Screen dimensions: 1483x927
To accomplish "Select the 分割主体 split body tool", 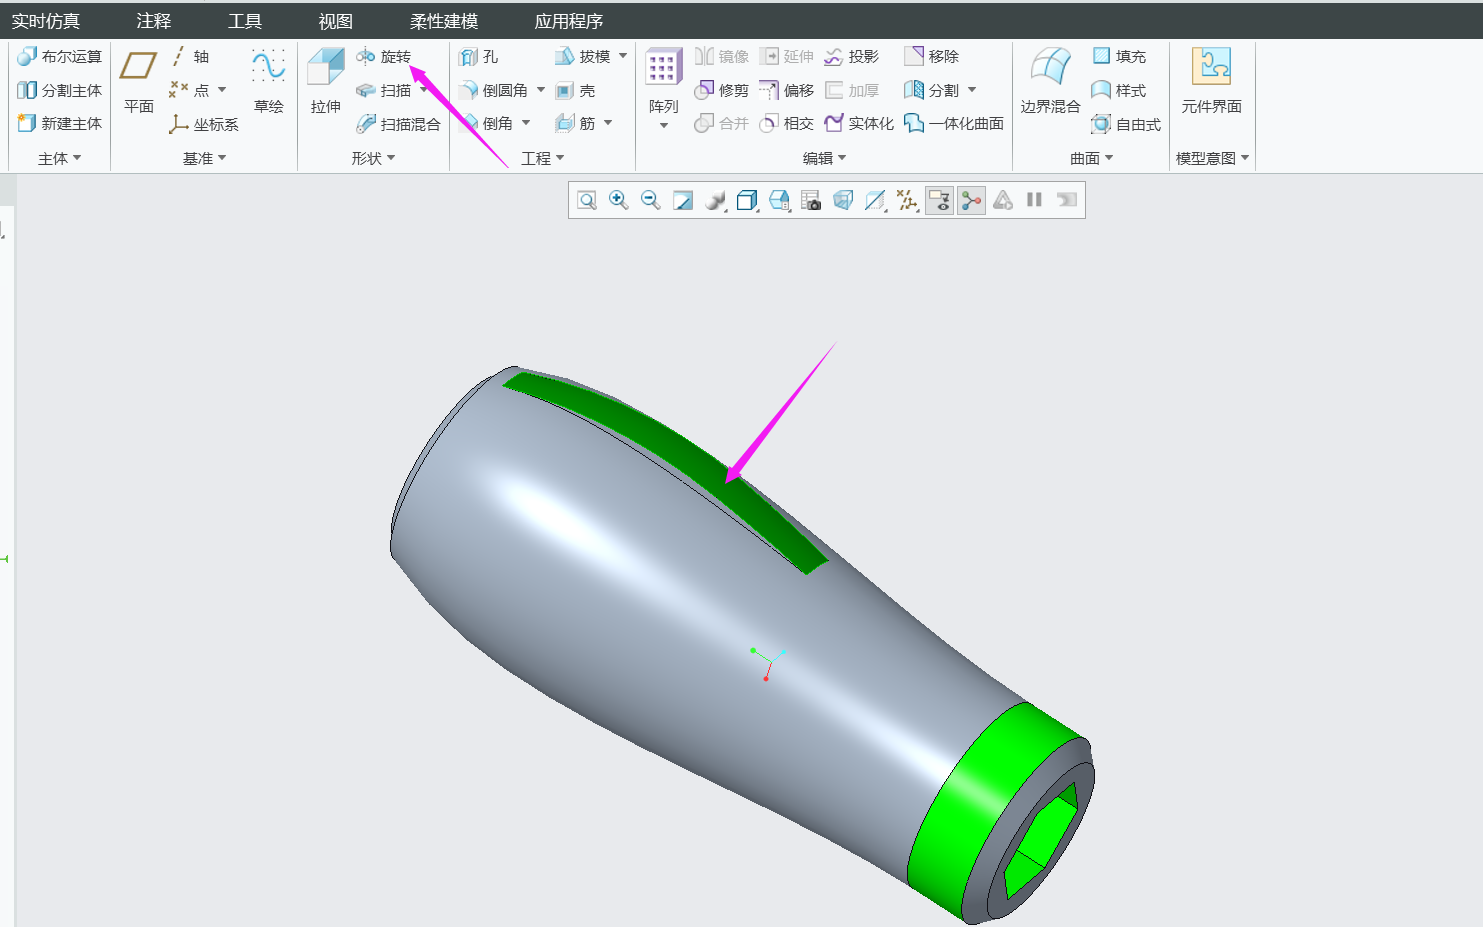I will (59, 91).
